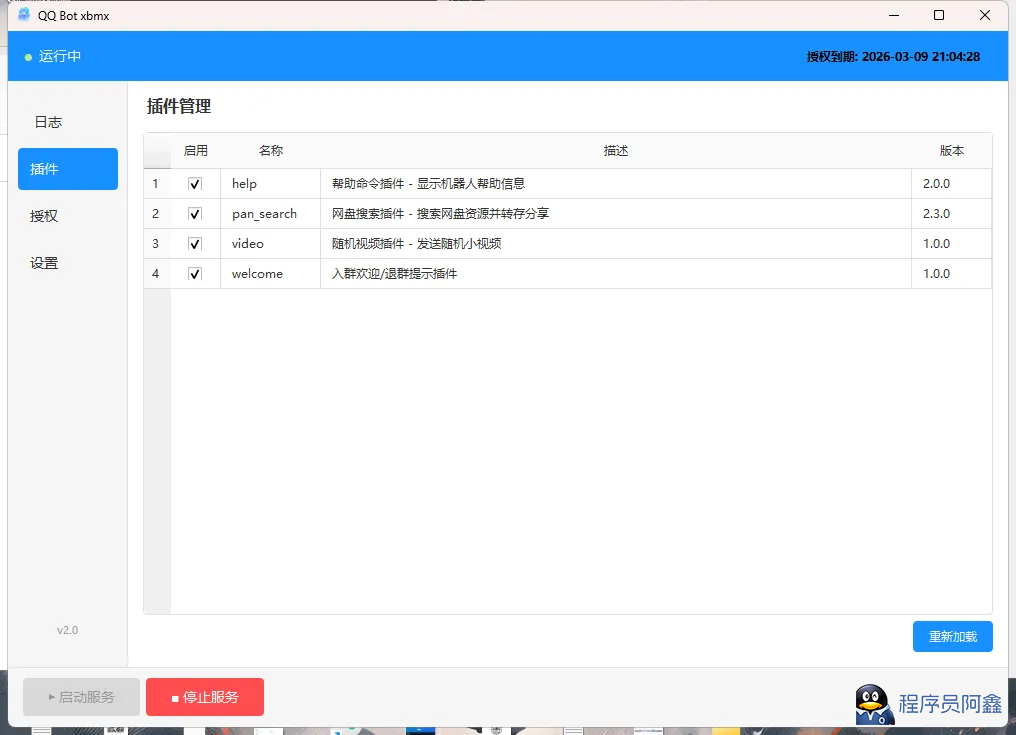Turn off the welcome plugin checkbox

pyautogui.click(x=195, y=274)
